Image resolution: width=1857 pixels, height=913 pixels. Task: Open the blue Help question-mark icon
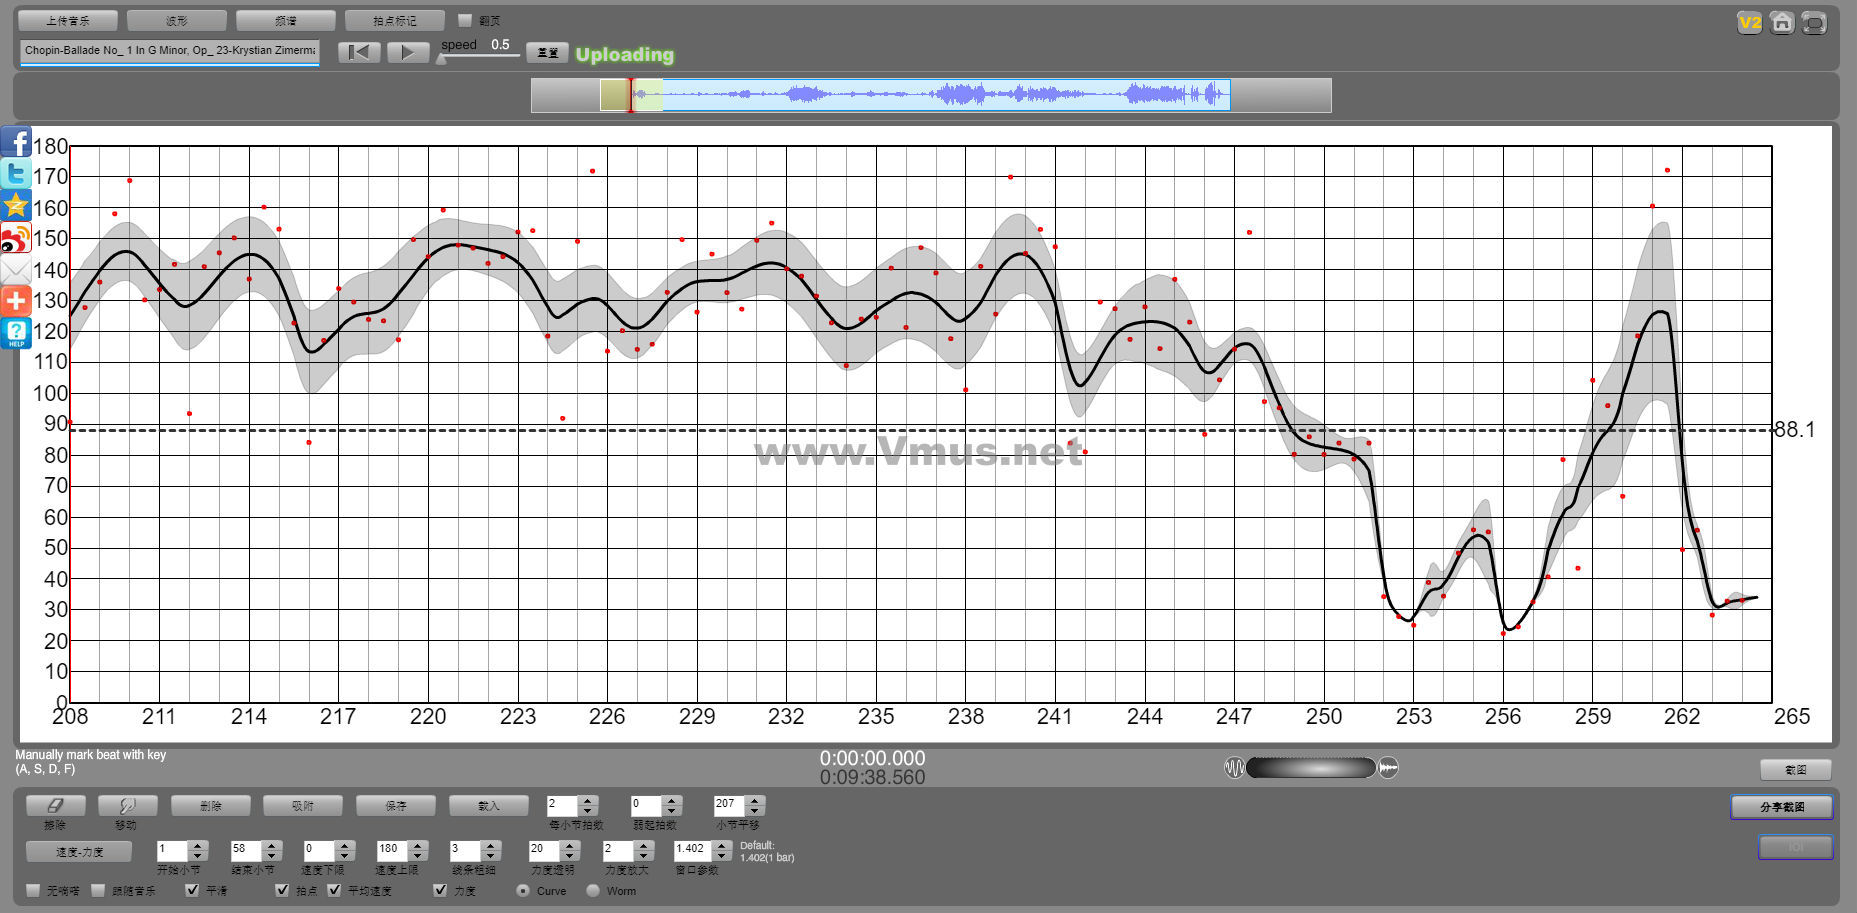[16, 333]
